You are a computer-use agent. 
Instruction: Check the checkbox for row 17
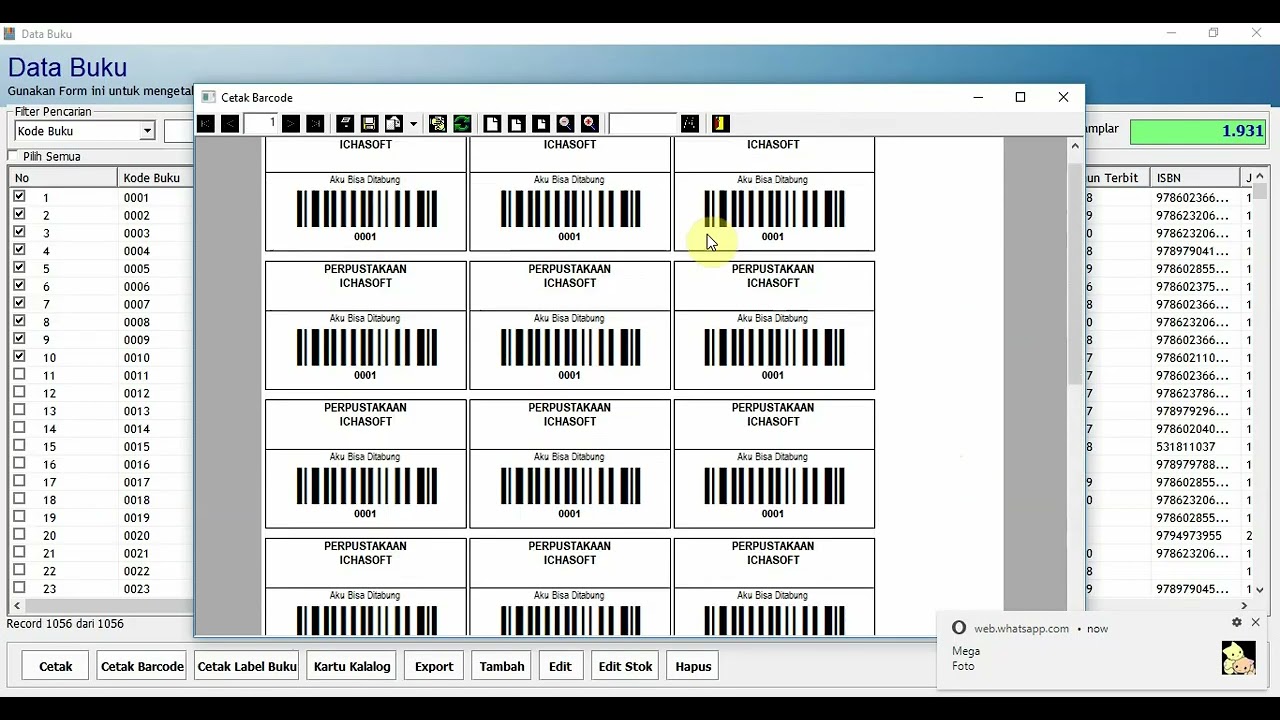pyautogui.click(x=19, y=482)
